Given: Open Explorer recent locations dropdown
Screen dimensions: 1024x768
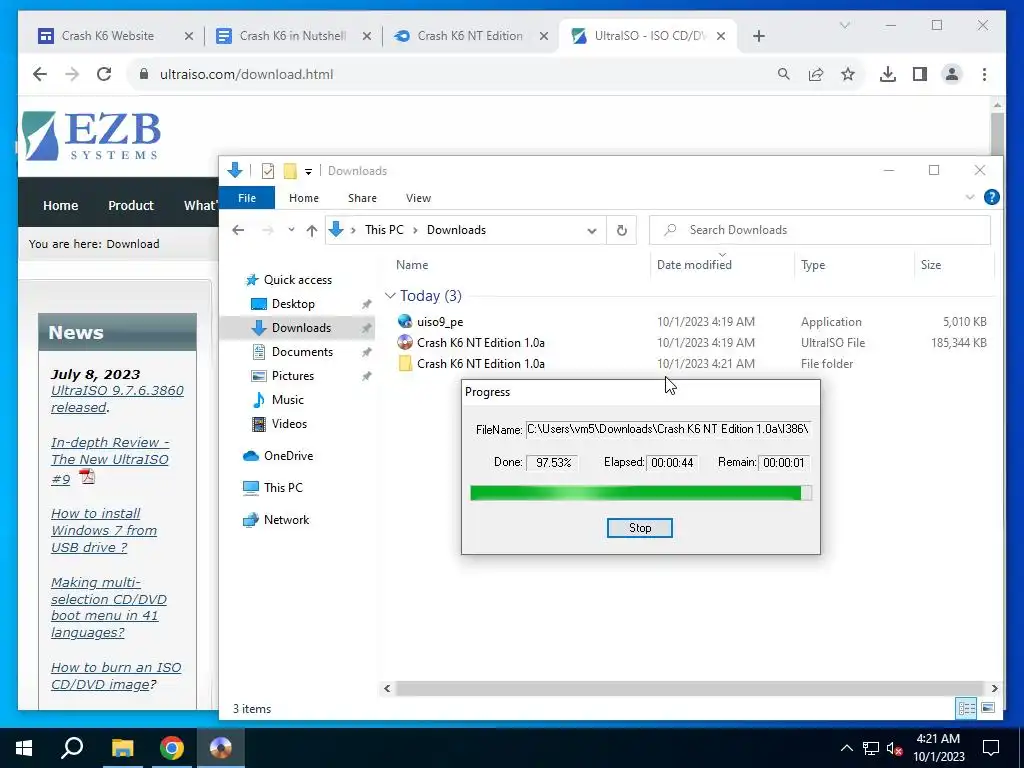Looking at the screenshot, I should 291,230.
